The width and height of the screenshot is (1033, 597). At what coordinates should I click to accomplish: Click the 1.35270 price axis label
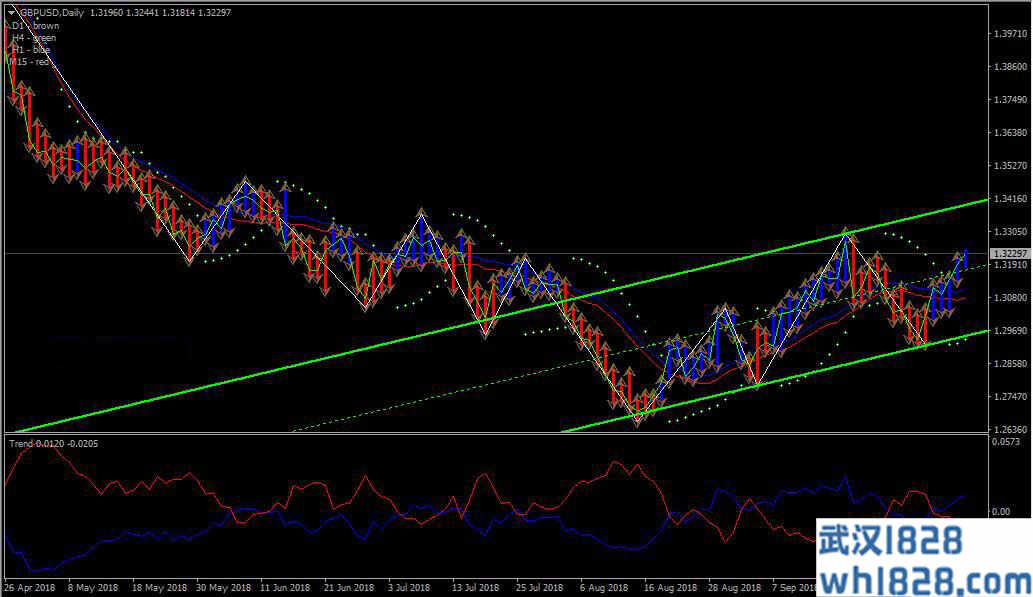tap(1011, 165)
